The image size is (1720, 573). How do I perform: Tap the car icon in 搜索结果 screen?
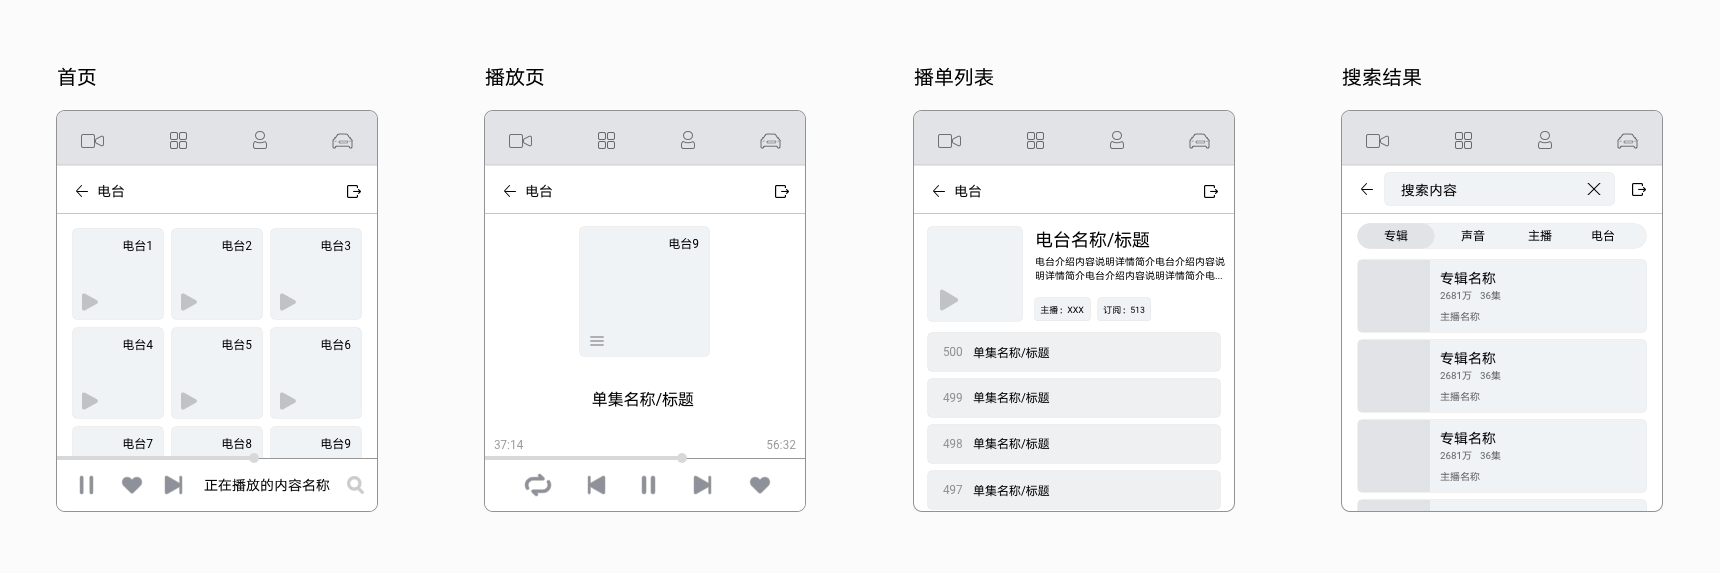click(1627, 141)
